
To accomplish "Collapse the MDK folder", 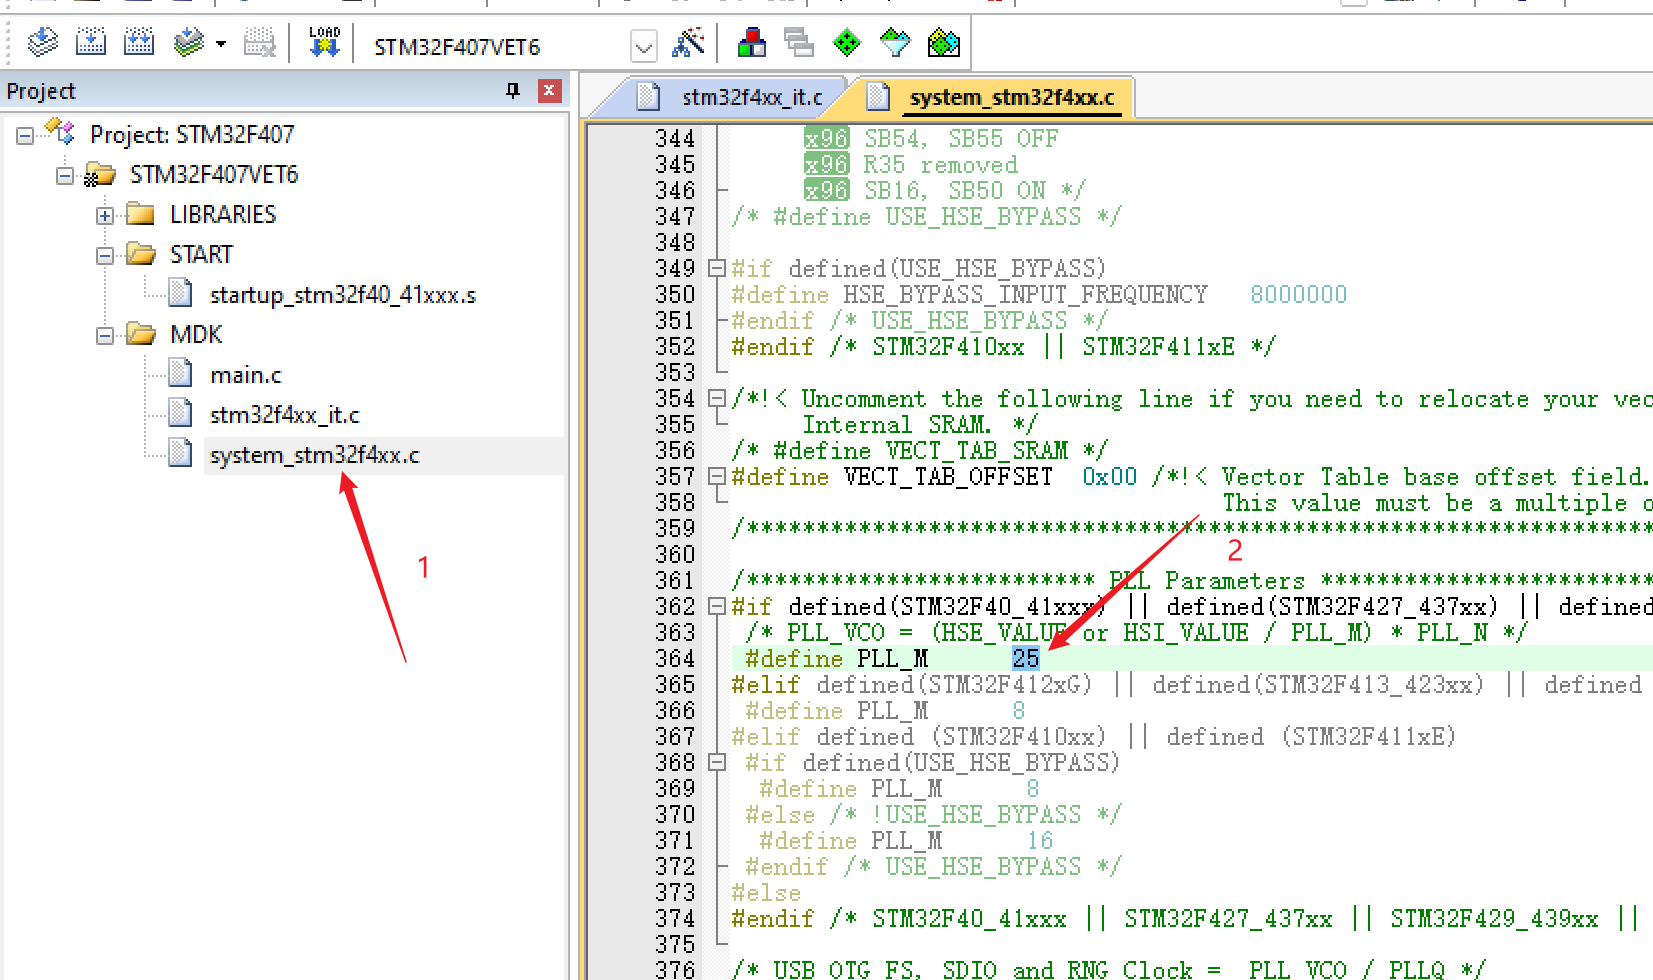I will tap(105, 335).
